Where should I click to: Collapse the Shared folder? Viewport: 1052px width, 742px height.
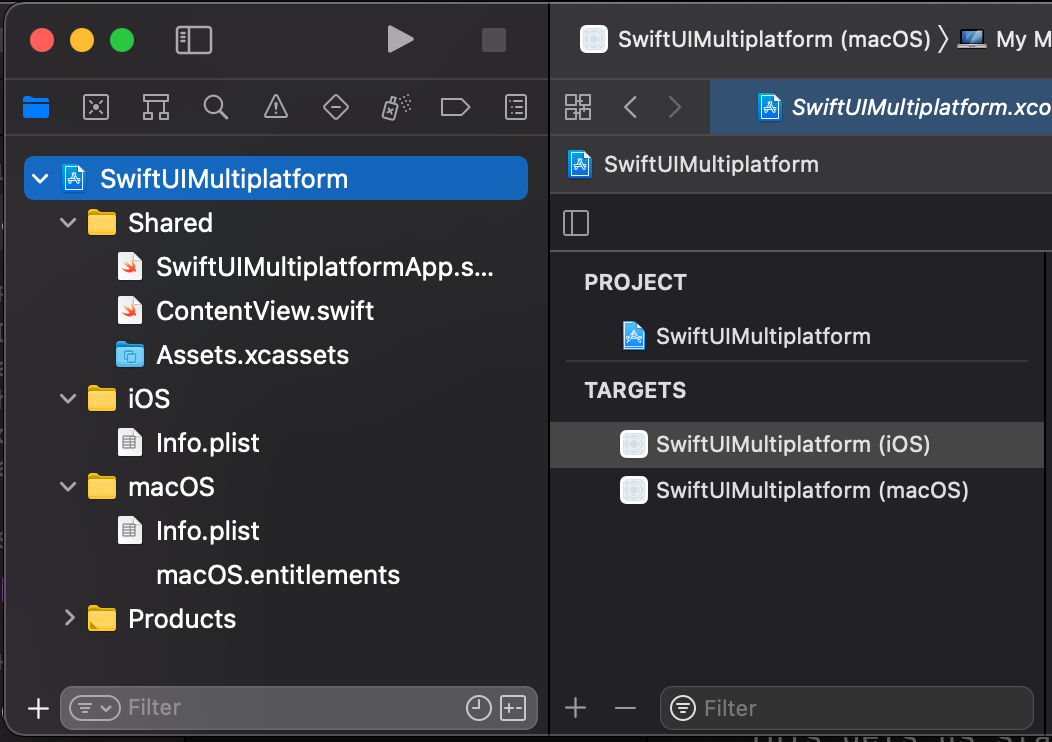(68, 223)
